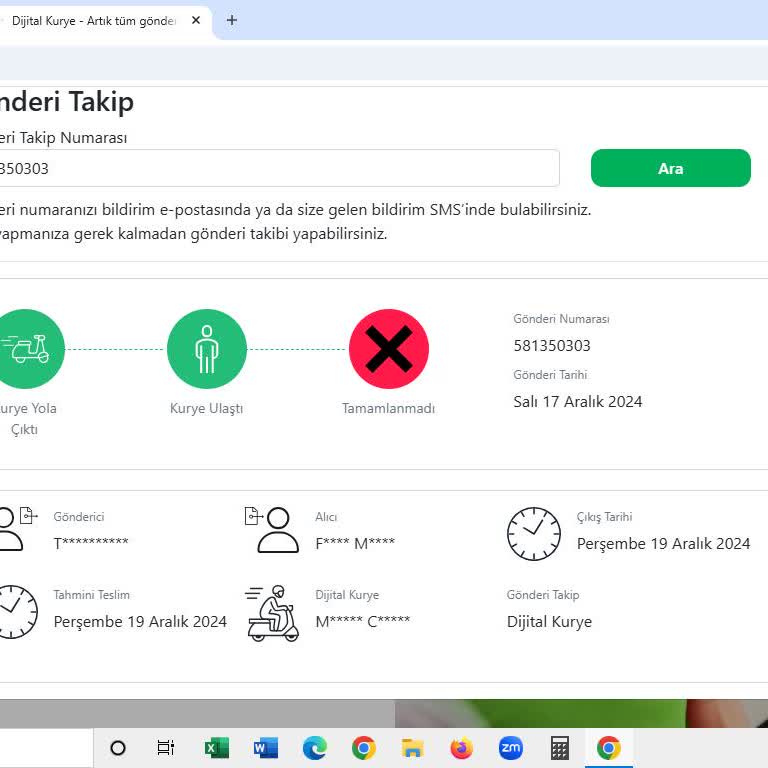768x768 pixels.
Task: Click the shipment number 581350303
Action: [x=552, y=346]
